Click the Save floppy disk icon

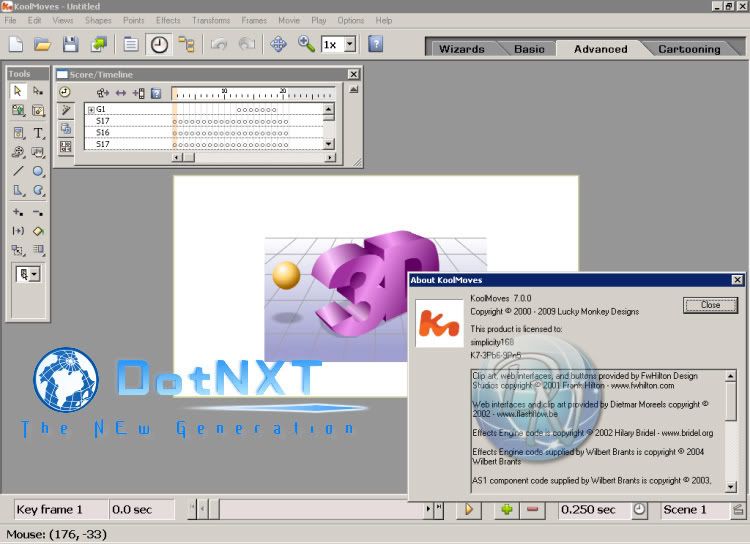(x=70, y=44)
